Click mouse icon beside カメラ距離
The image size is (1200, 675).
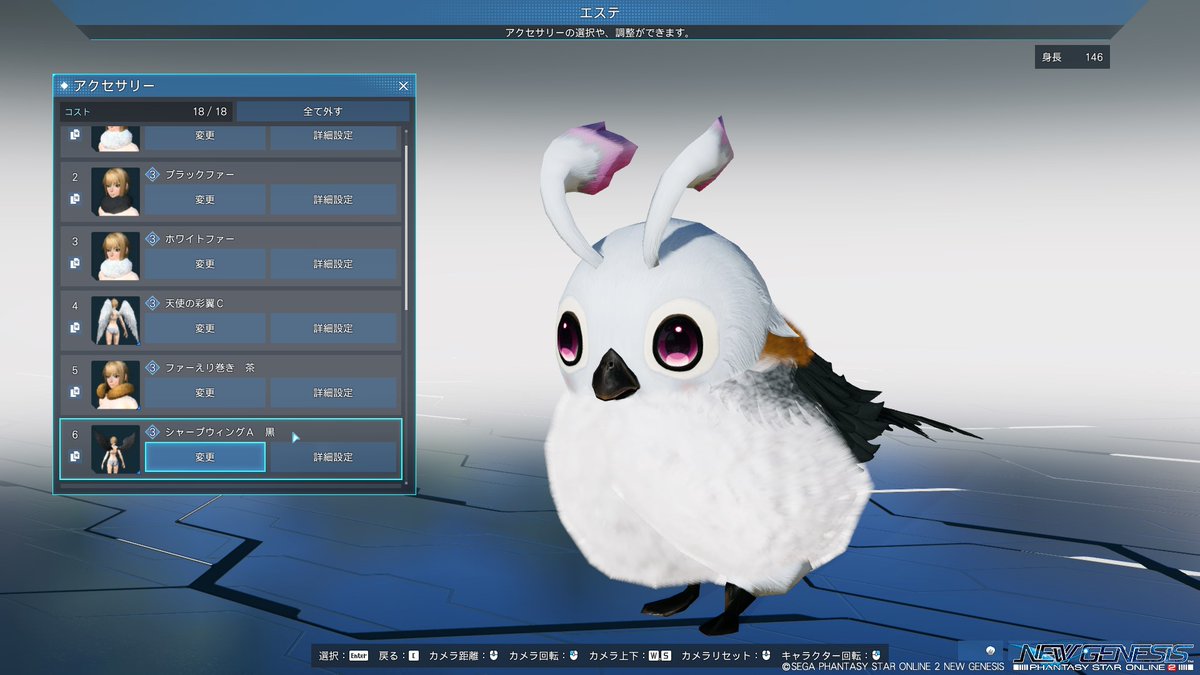pyautogui.click(x=493, y=656)
